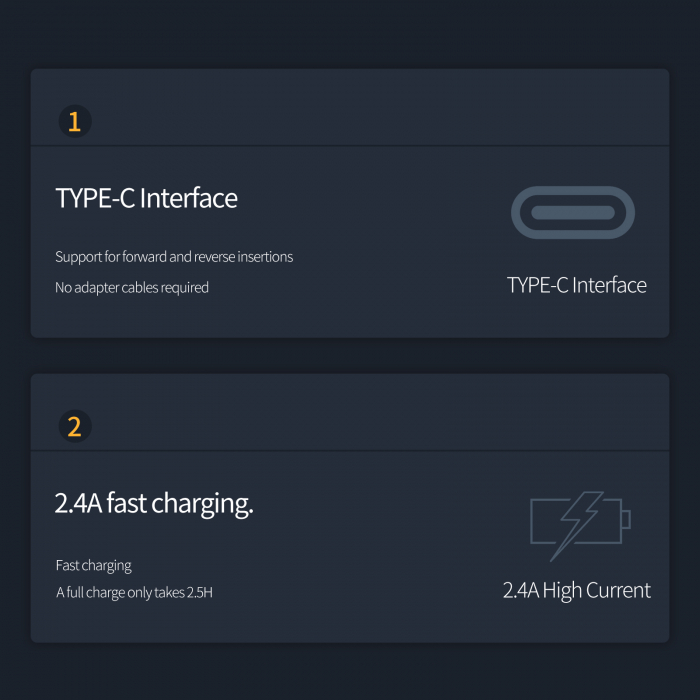Click the second card header strip
Image resolution: width=700 pixels, height=700 pixels.
(x=350, y=412)
